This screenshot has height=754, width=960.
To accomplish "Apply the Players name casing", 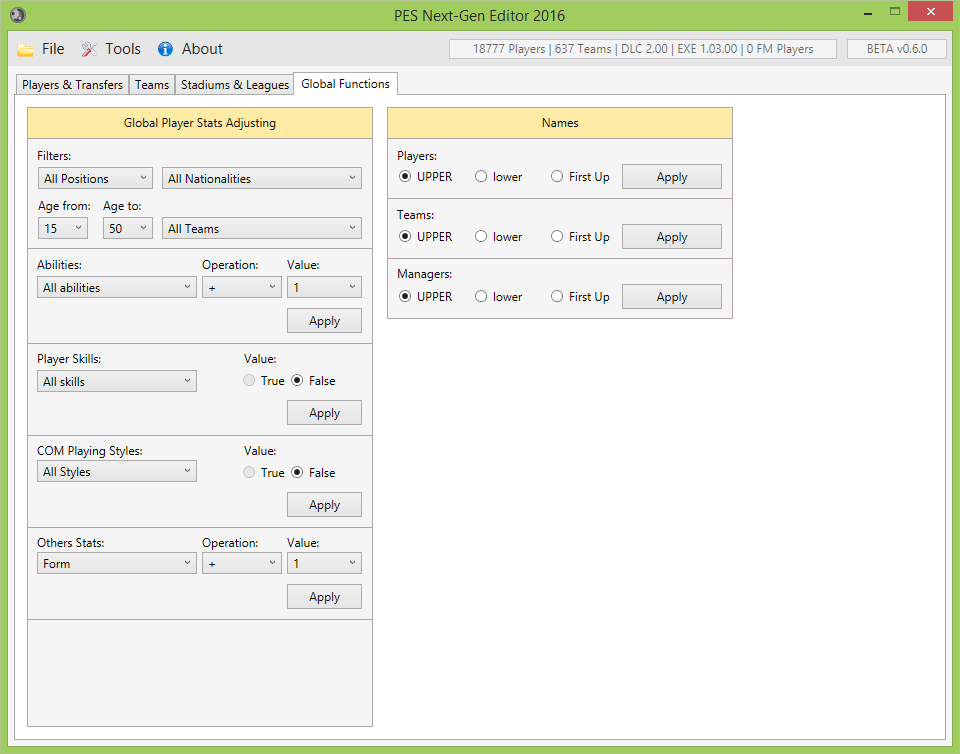I will (x=672, y=177).
